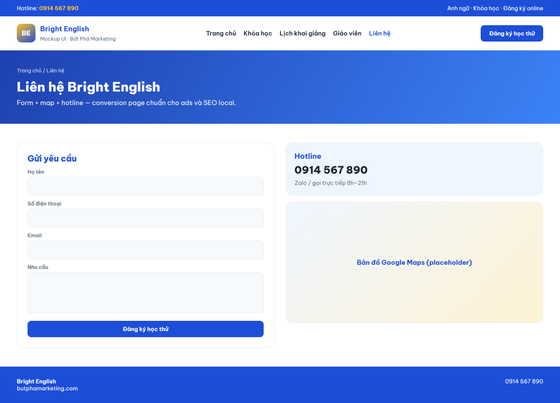Screen dimensions: 560x403
Task: Focus the Email input field
Action: [x=145, y=250]
